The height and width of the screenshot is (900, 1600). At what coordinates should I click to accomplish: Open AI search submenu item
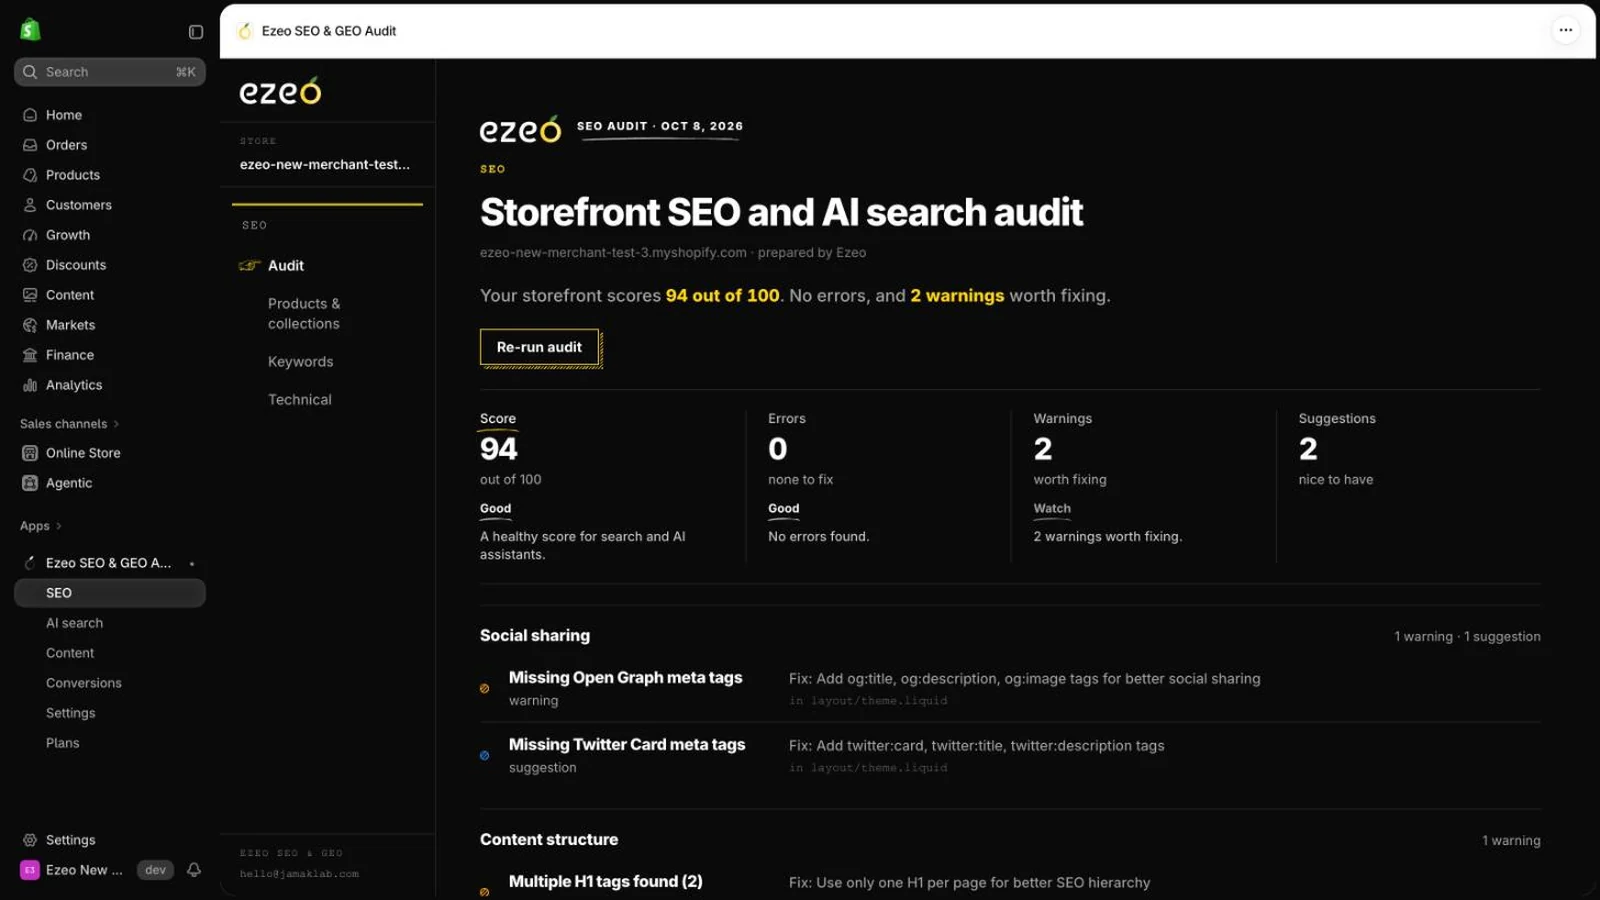(74, 623)
